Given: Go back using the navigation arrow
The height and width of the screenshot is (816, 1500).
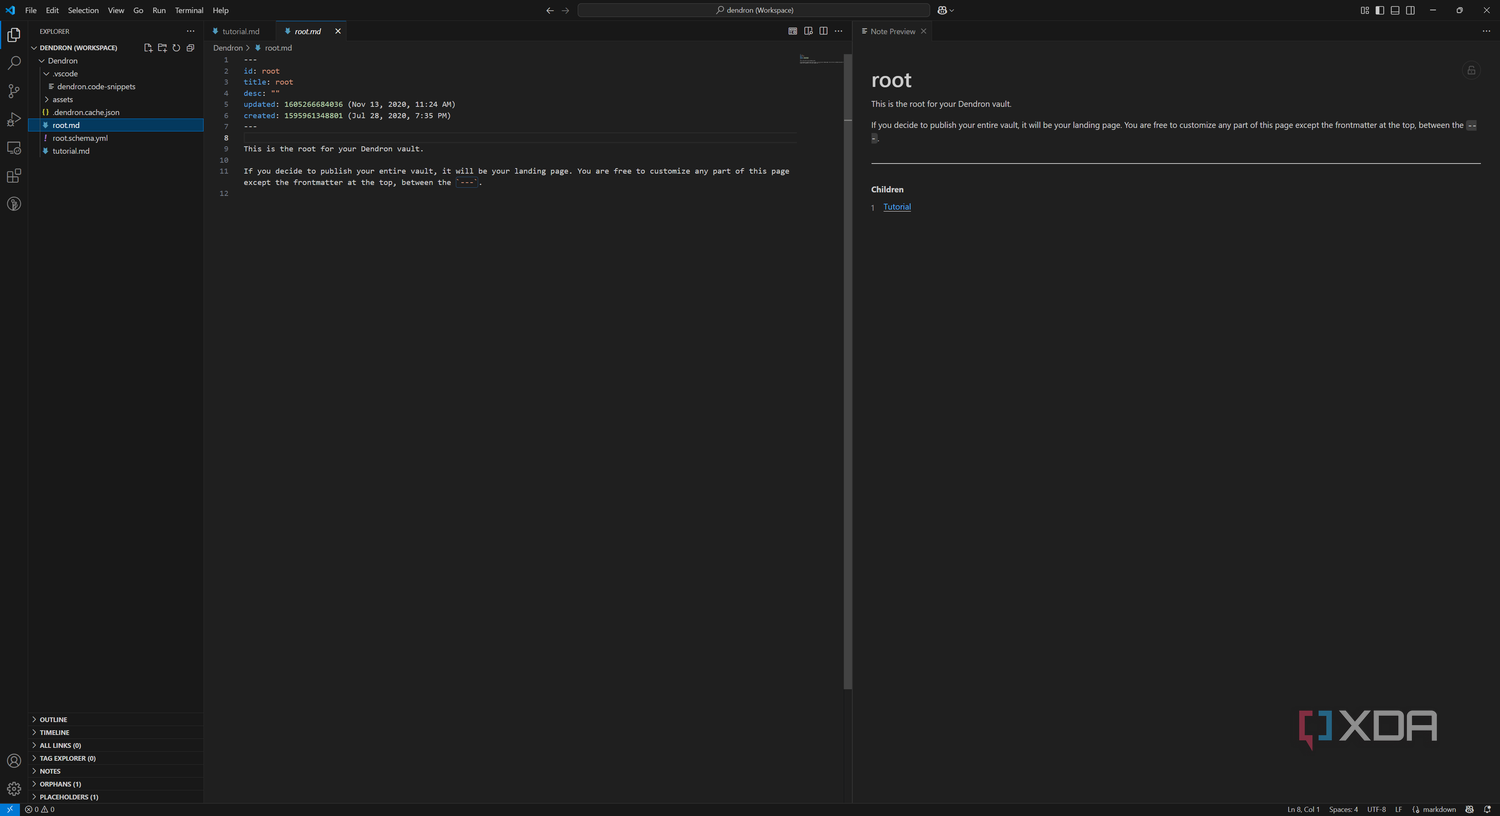Looking at the screenshot, I should tap(549, 10).
